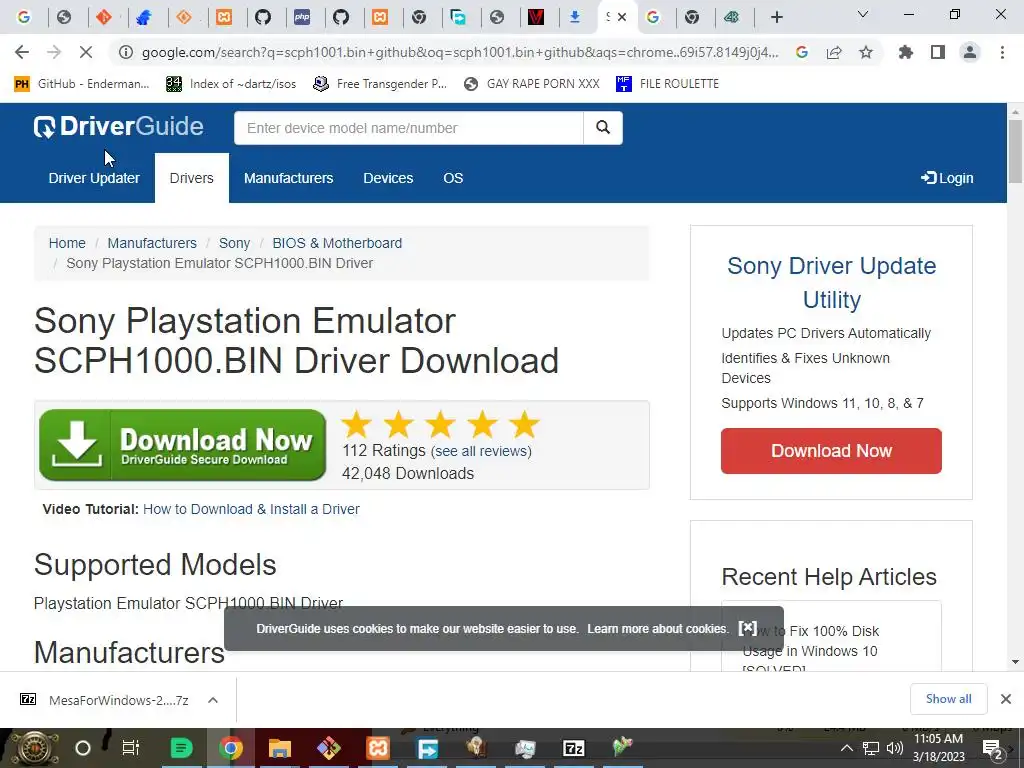Go back to the previous page
The width and height of the screenshot is (1024, 768).
[22, 52]
